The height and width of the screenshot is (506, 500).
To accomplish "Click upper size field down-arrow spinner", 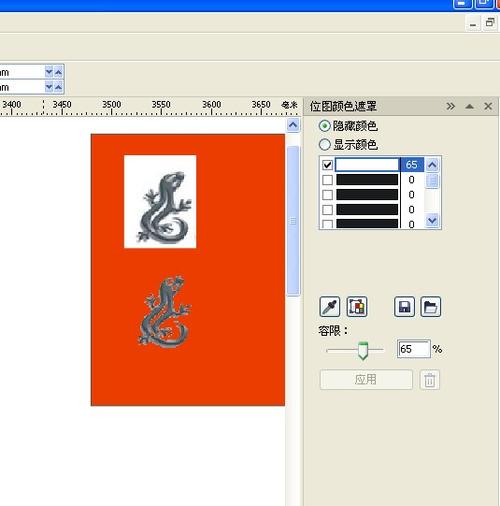I will point(49,72).
